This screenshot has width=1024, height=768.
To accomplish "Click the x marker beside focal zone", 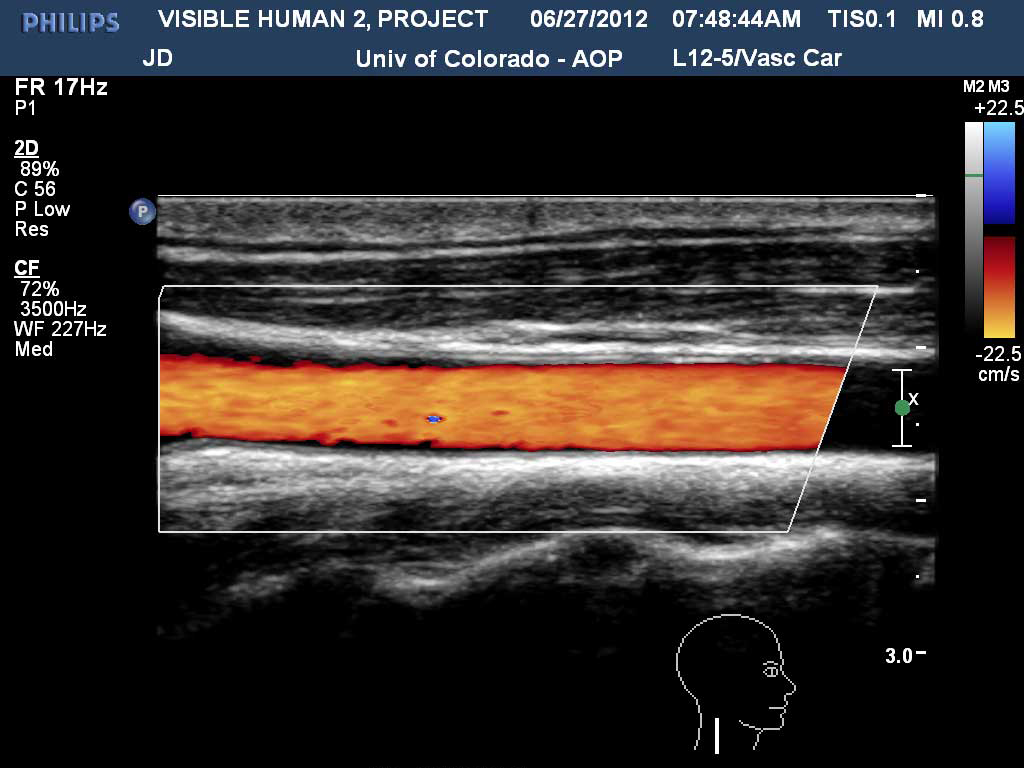I will 914,399.
